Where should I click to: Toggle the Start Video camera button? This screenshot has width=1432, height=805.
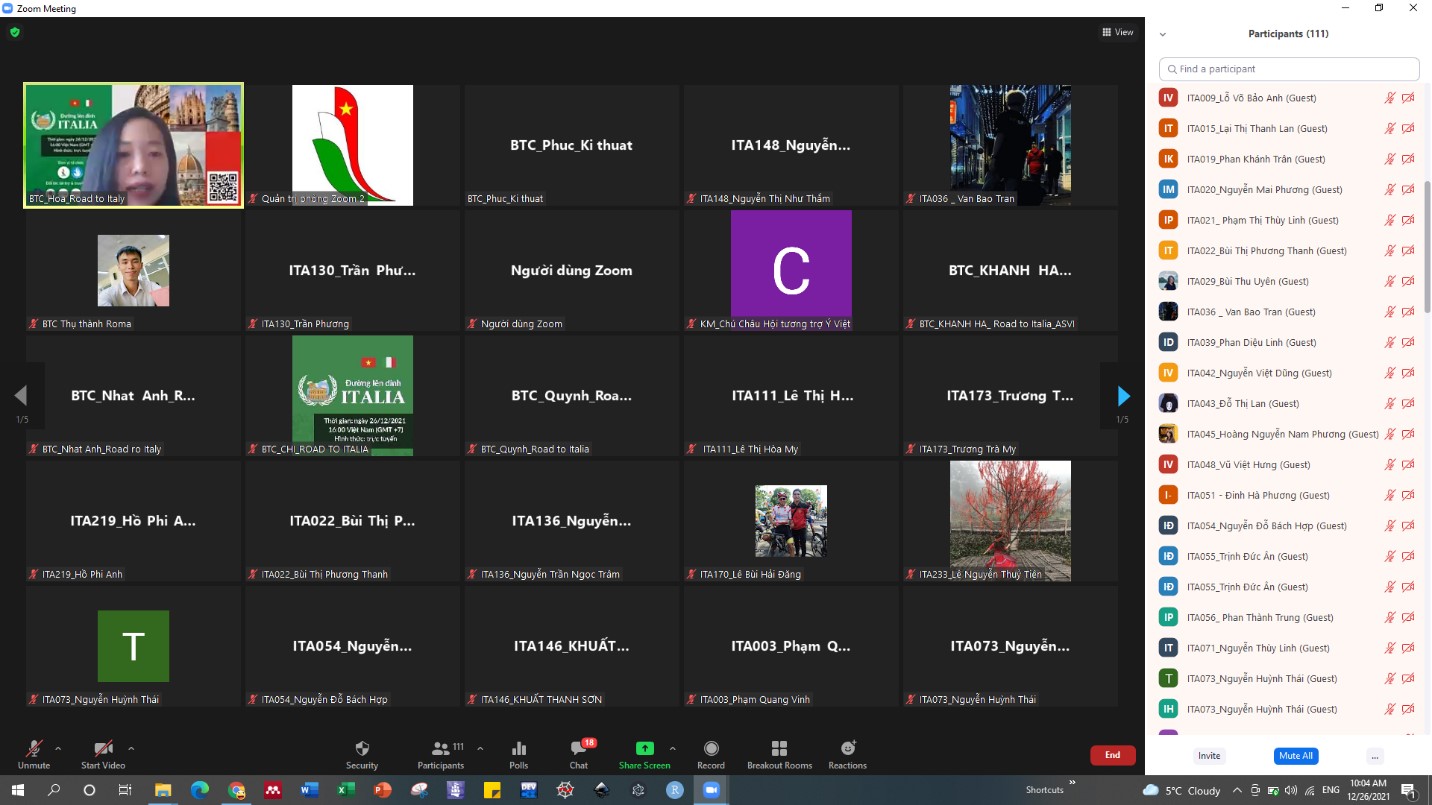[x=103, y=749]
